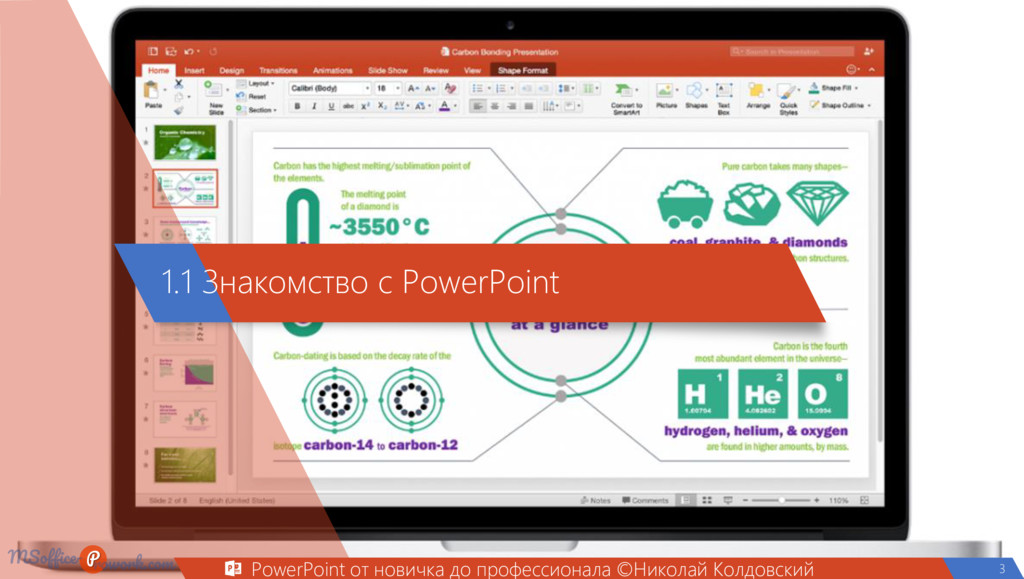
Task: Click the Paste clipboard icon
Action: pyautogui.click(x=152, y=91)
